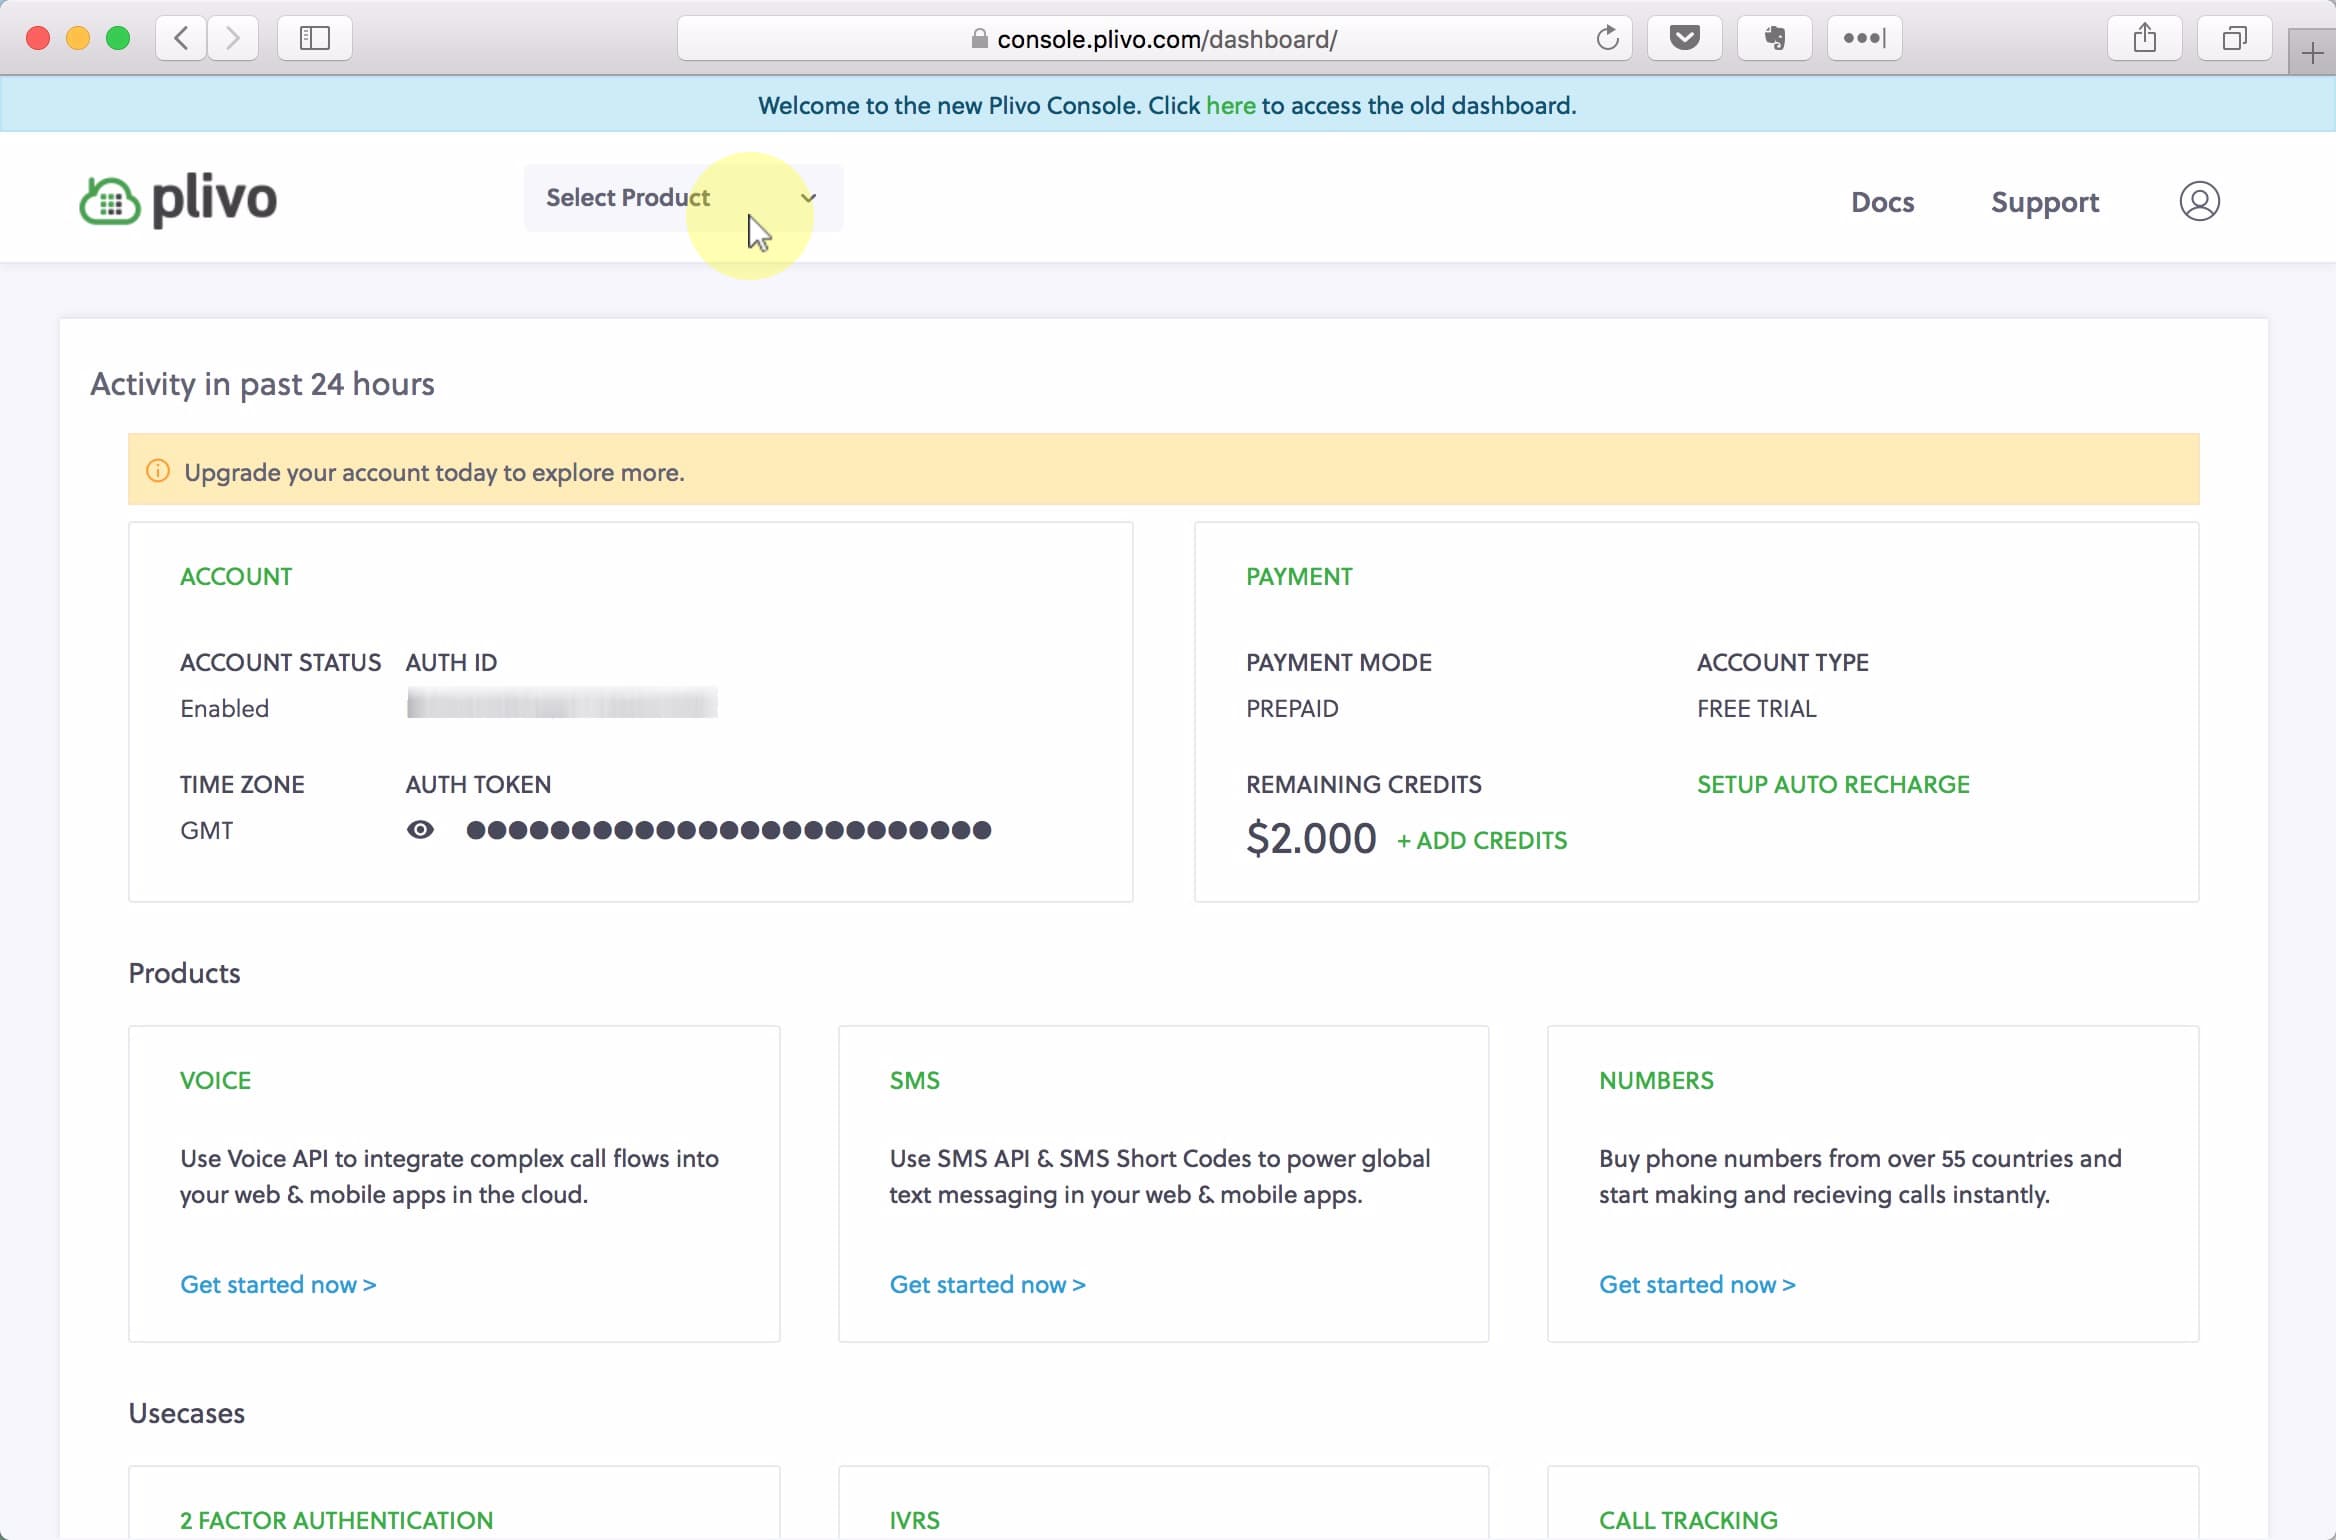Click the masked auth token dots
This screenshot has height=1540, width=2336.
729,830
